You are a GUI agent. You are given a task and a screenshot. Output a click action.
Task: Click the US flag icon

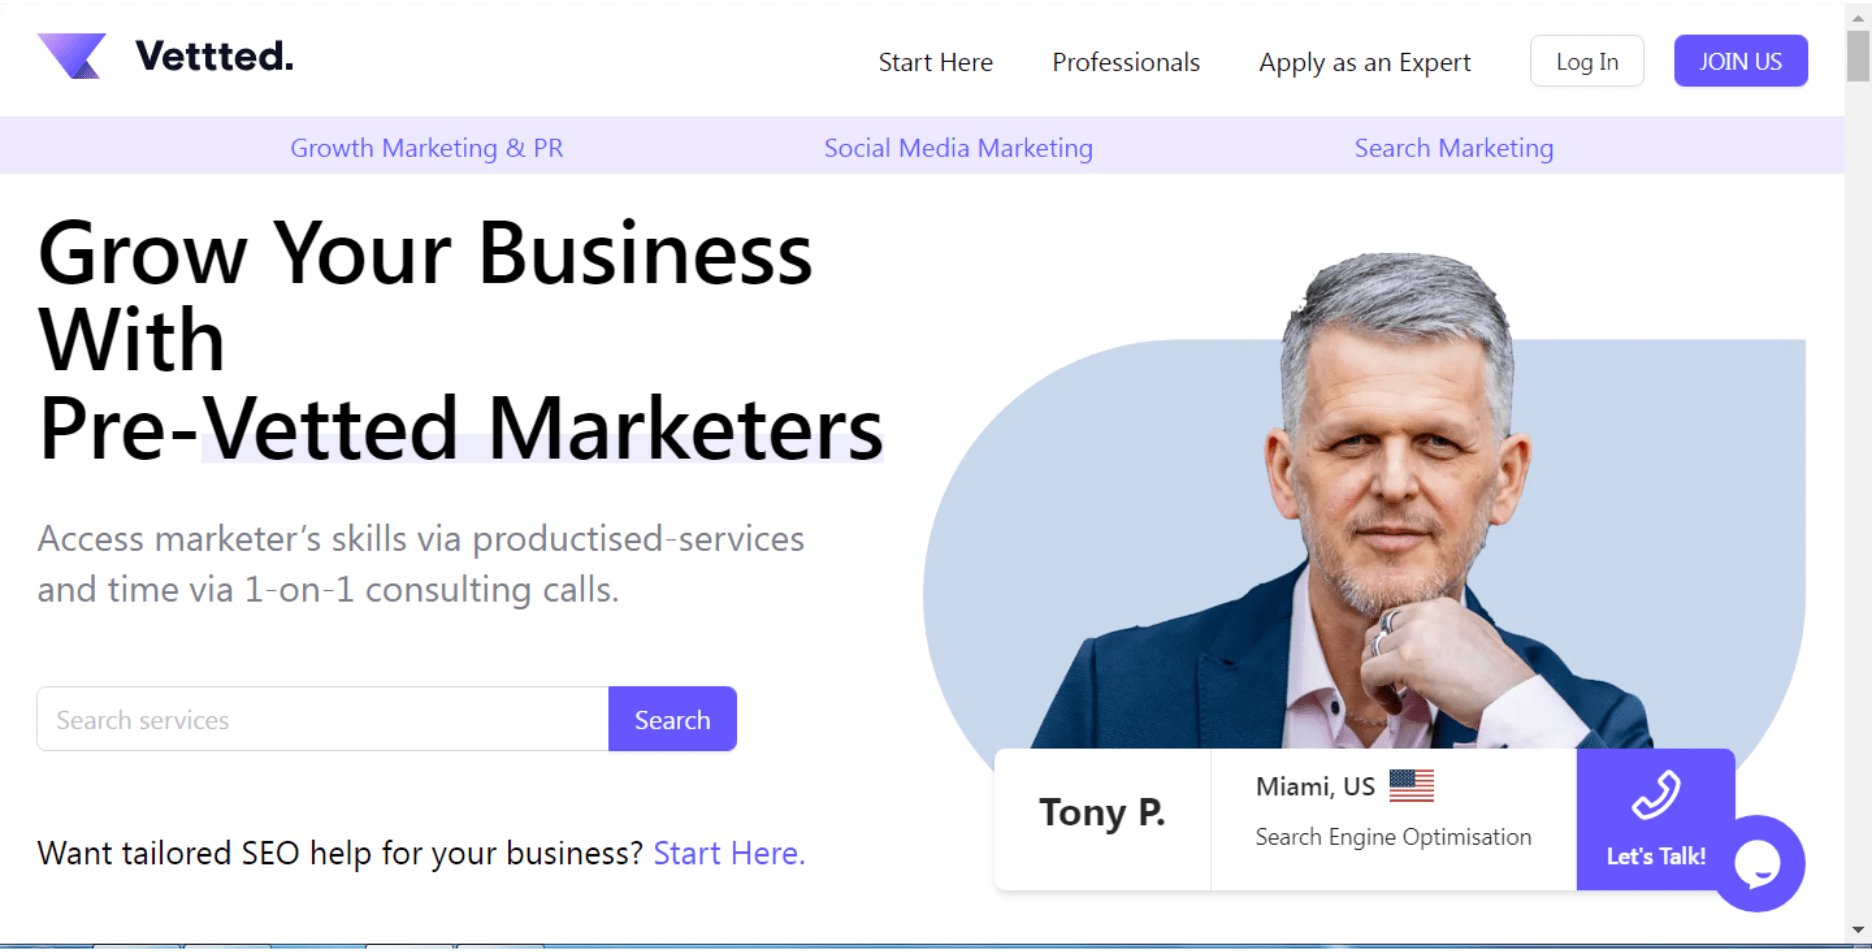tap(1411, 786)
